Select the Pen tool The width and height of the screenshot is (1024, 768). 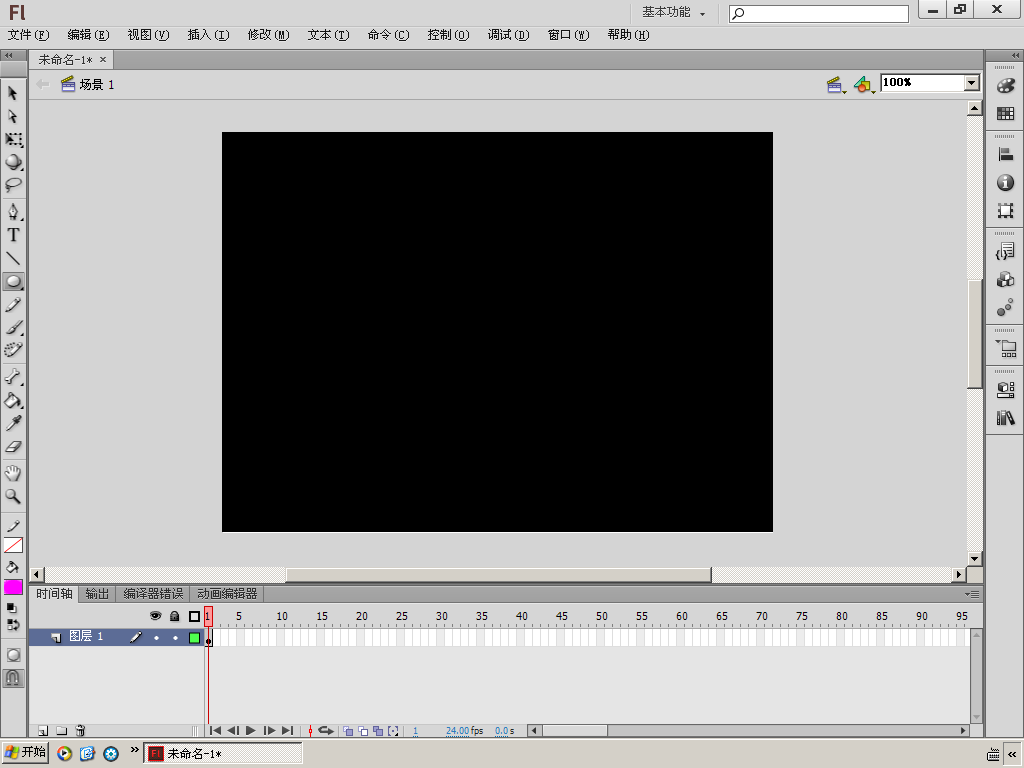click(x=13, y=212)
